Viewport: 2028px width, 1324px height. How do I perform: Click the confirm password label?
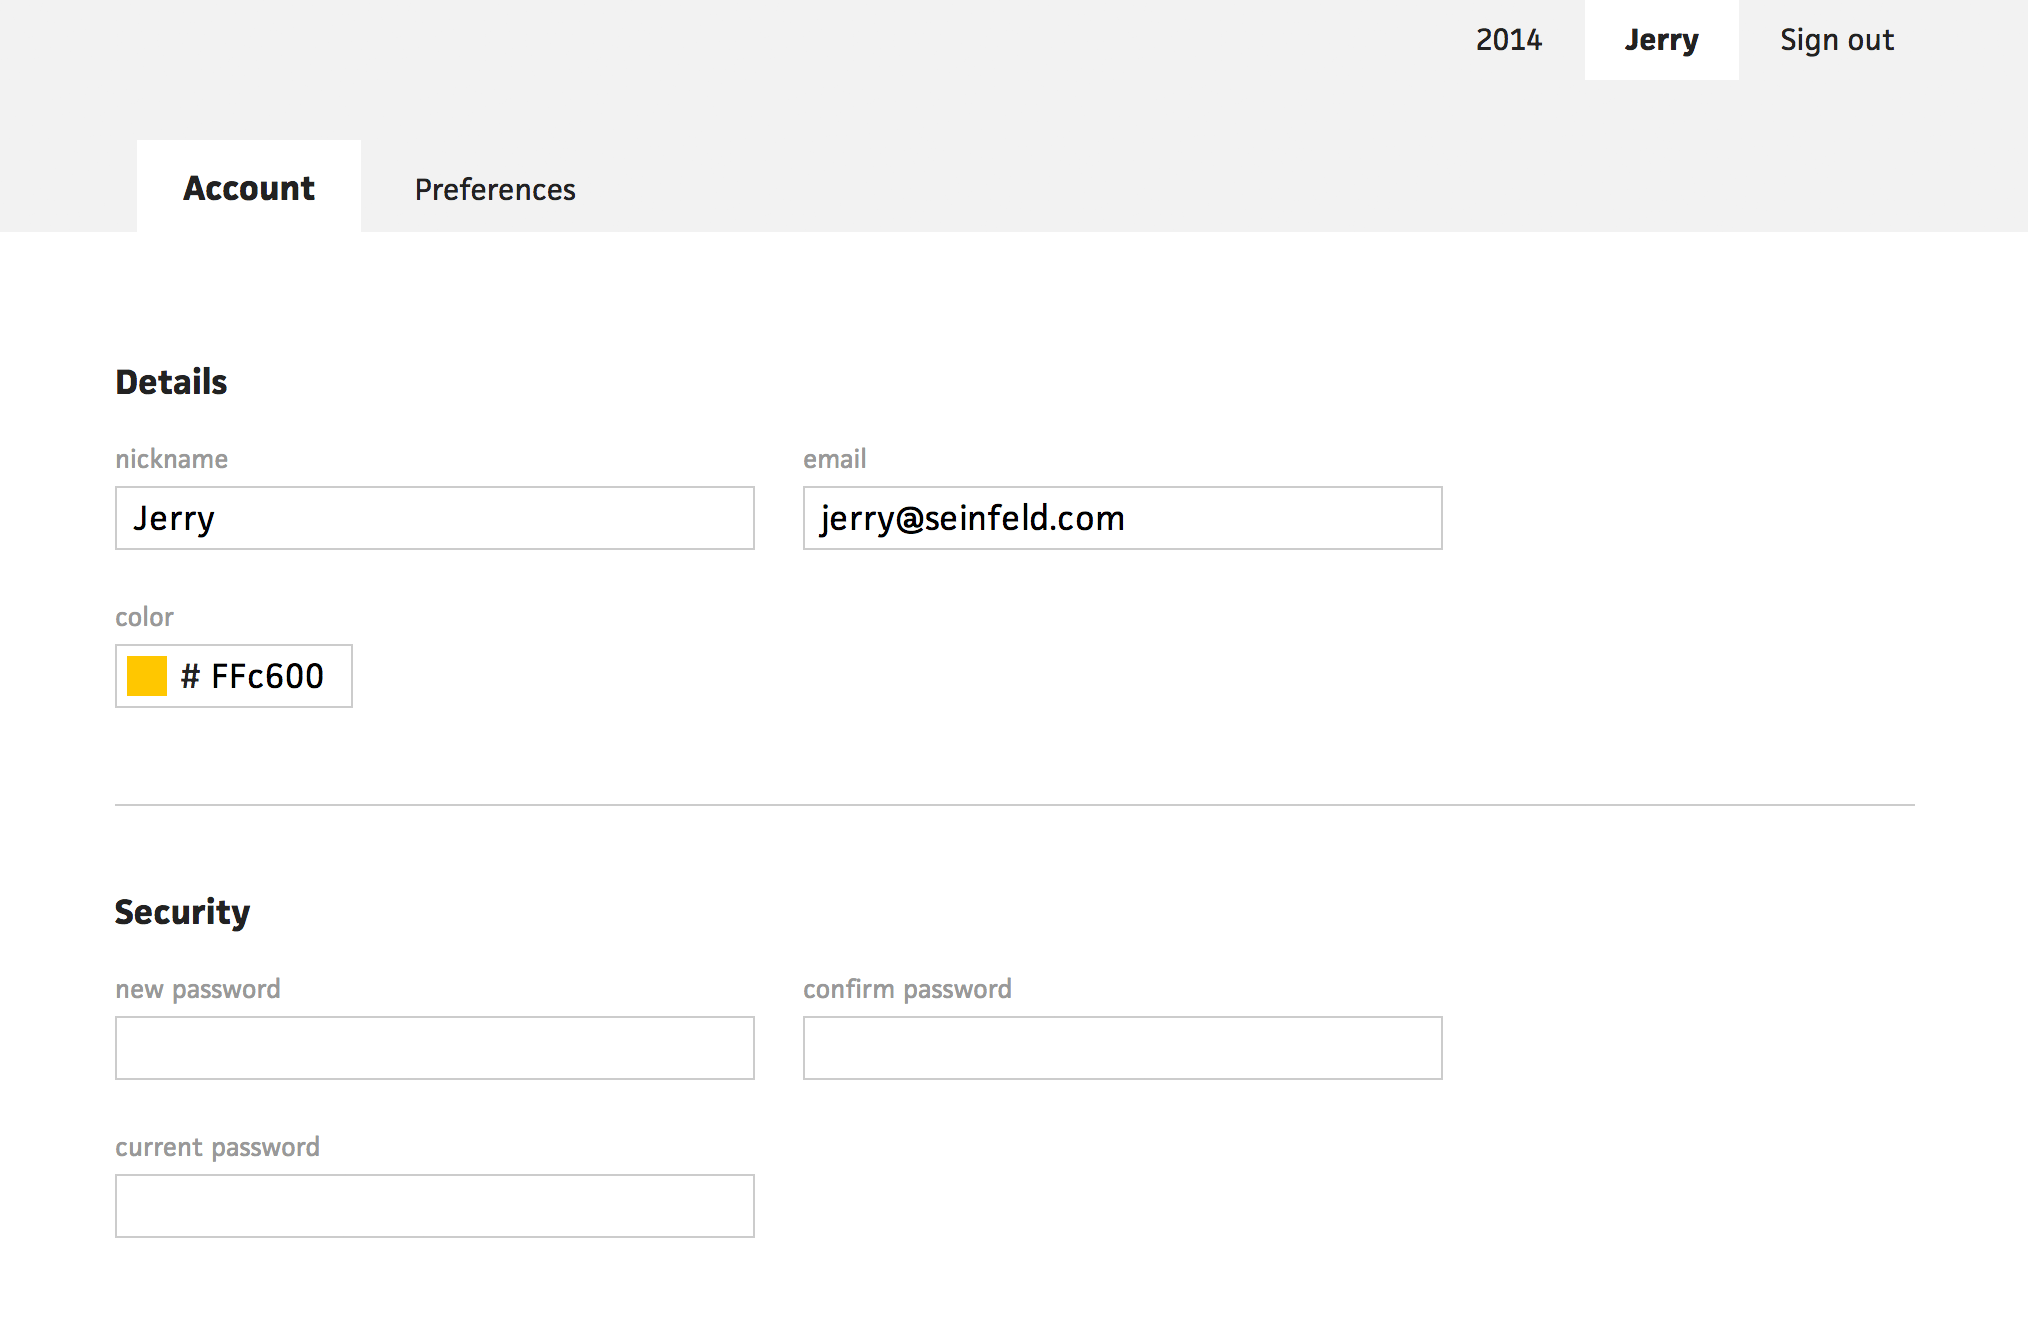click(907, 989)
